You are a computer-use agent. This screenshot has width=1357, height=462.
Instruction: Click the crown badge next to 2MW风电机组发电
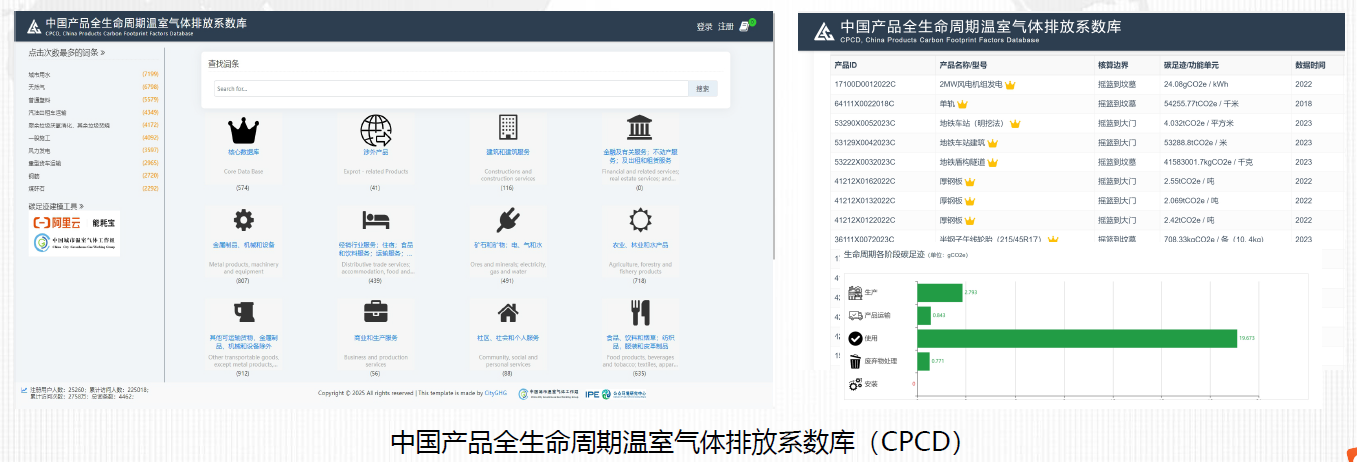(1010, 85)
